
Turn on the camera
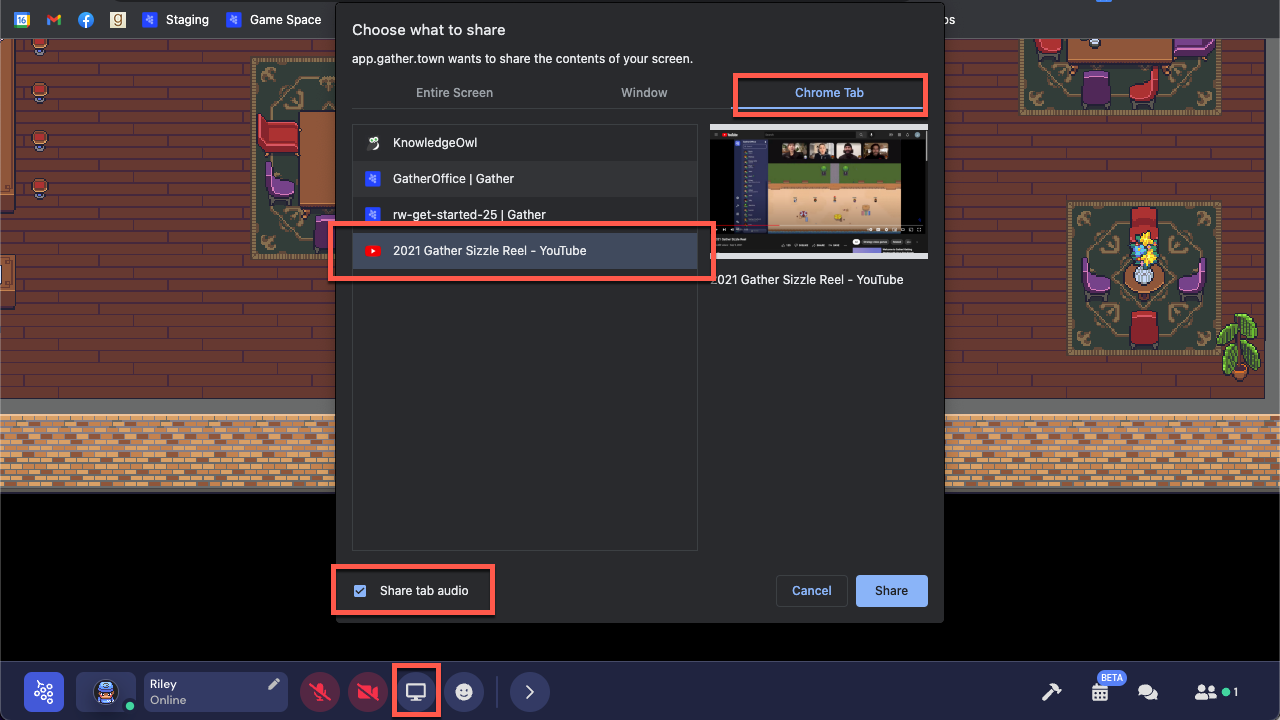368,692
